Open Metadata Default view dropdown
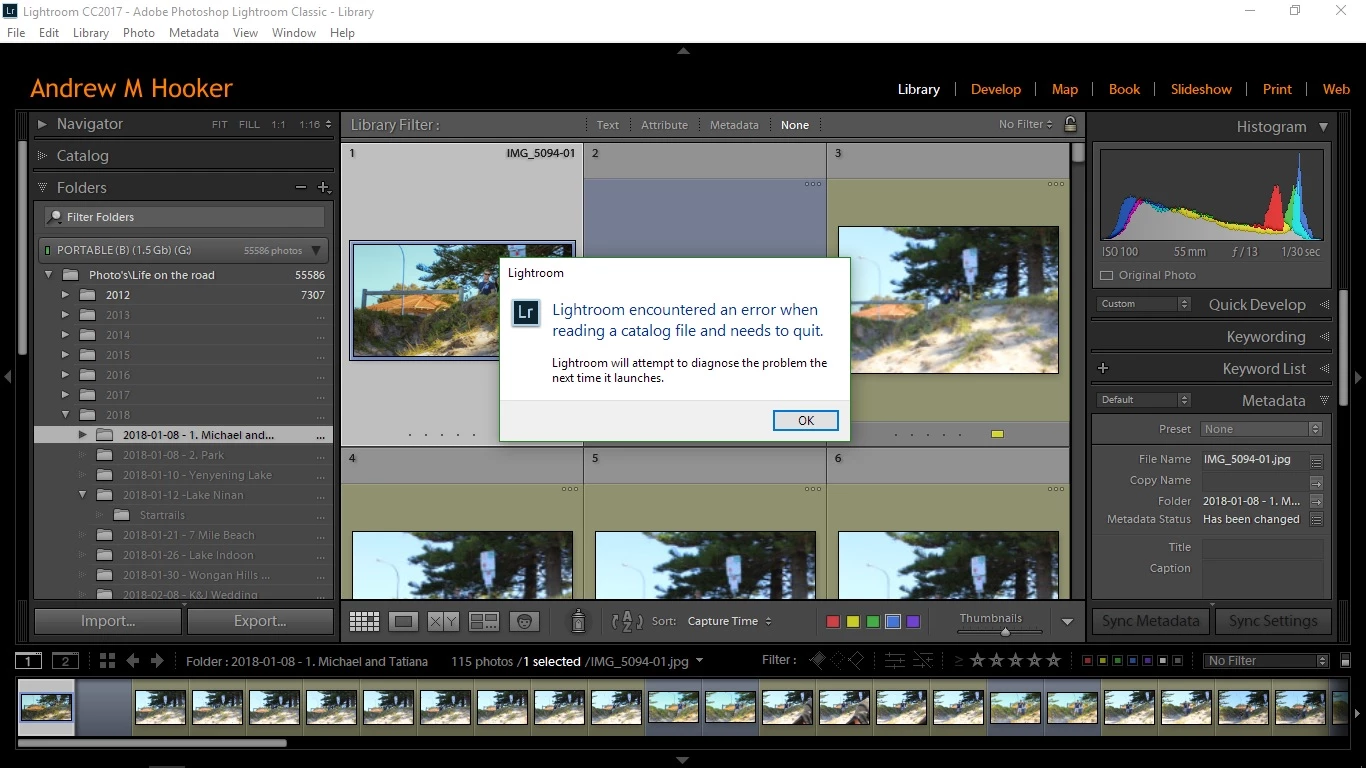Viewport: 1366px width, 768px height. (1144, 400)
